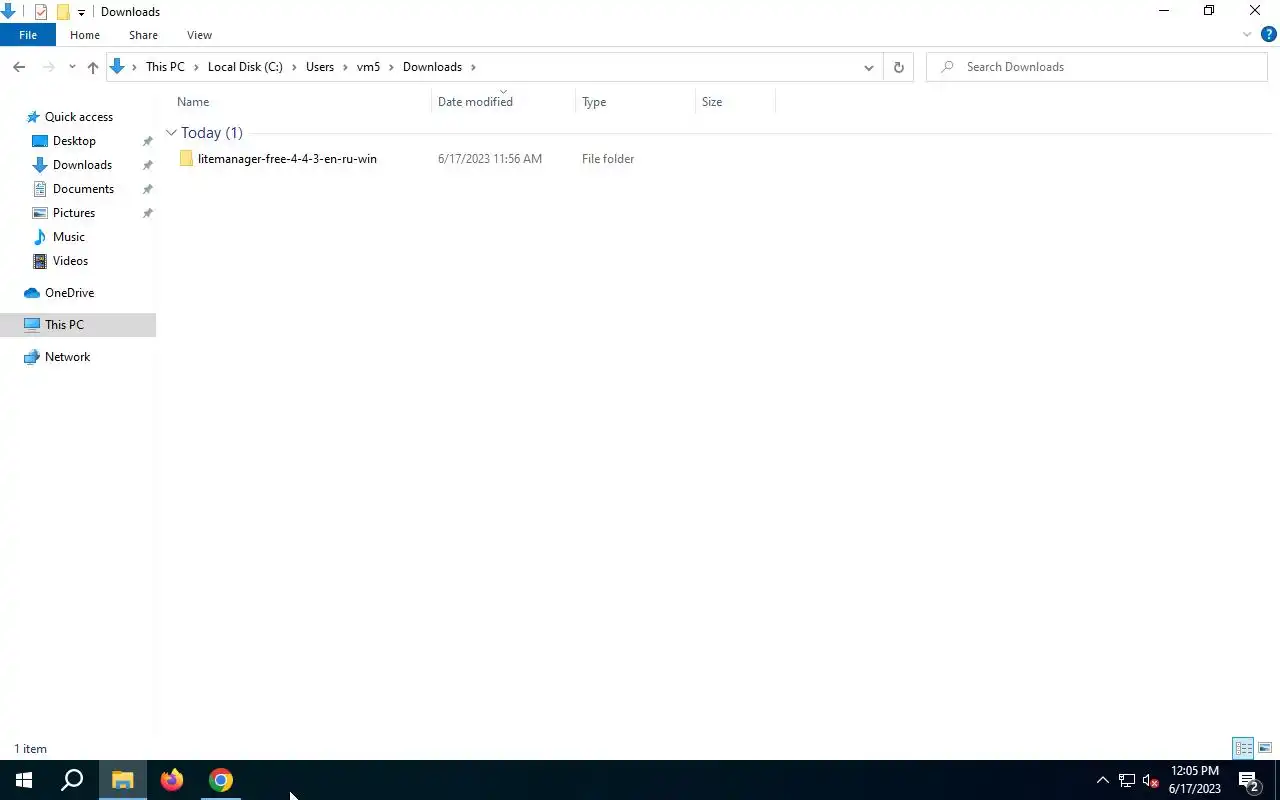Sort by Type column header
The width and height of the screenshot is (1280, 800).
tap(635, 102)
